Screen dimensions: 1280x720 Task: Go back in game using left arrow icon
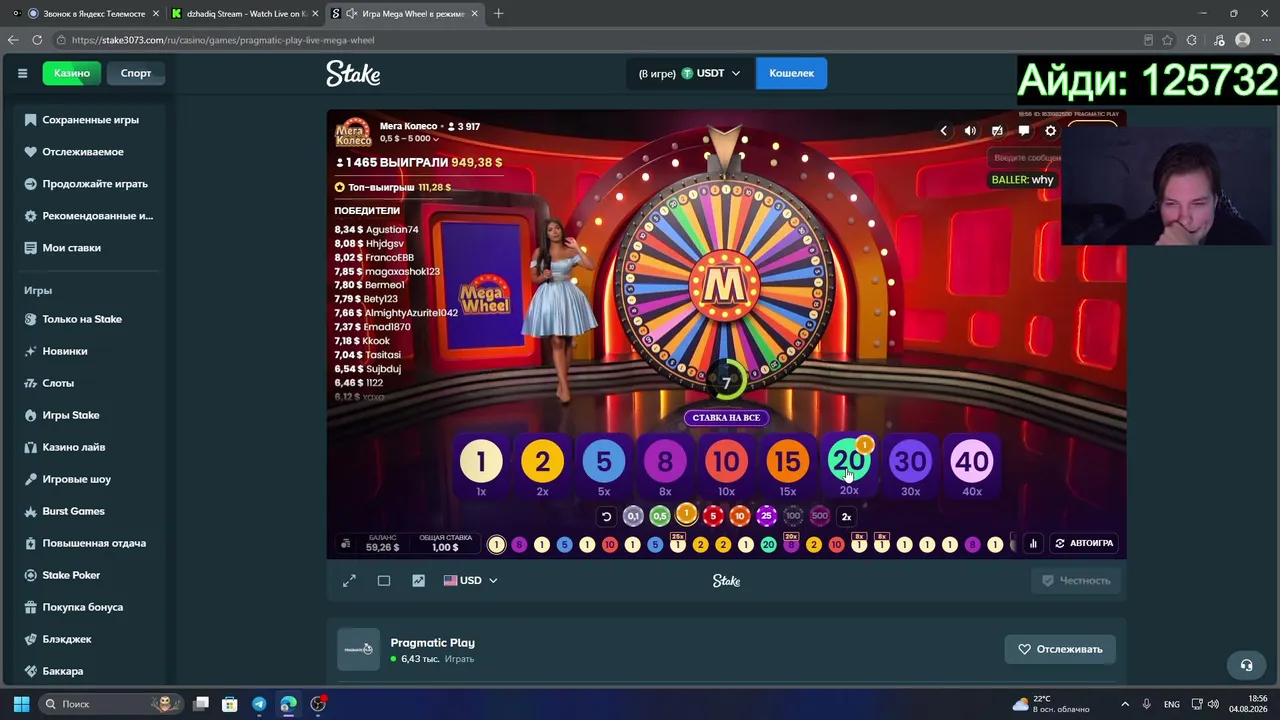[943, 131]
